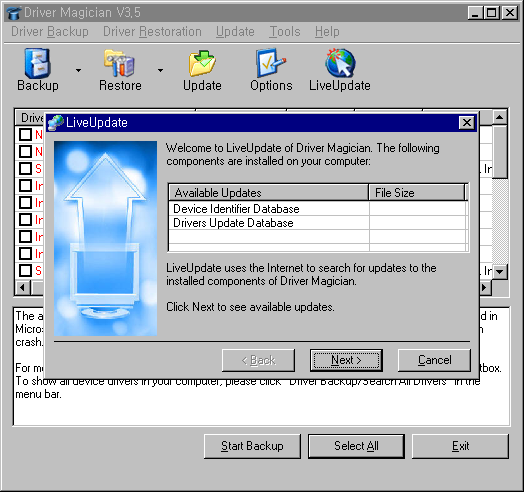Click the driver list scroll-up arrow

(x=500, y=117)
